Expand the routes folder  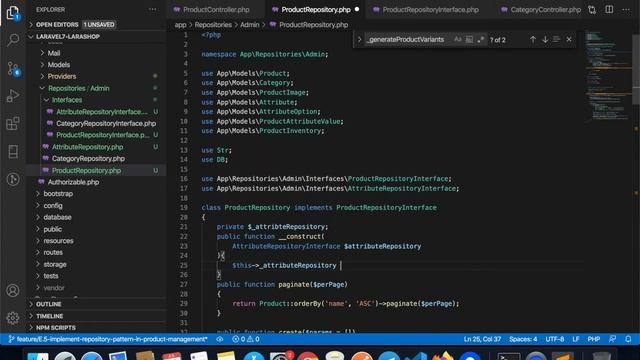53,252
